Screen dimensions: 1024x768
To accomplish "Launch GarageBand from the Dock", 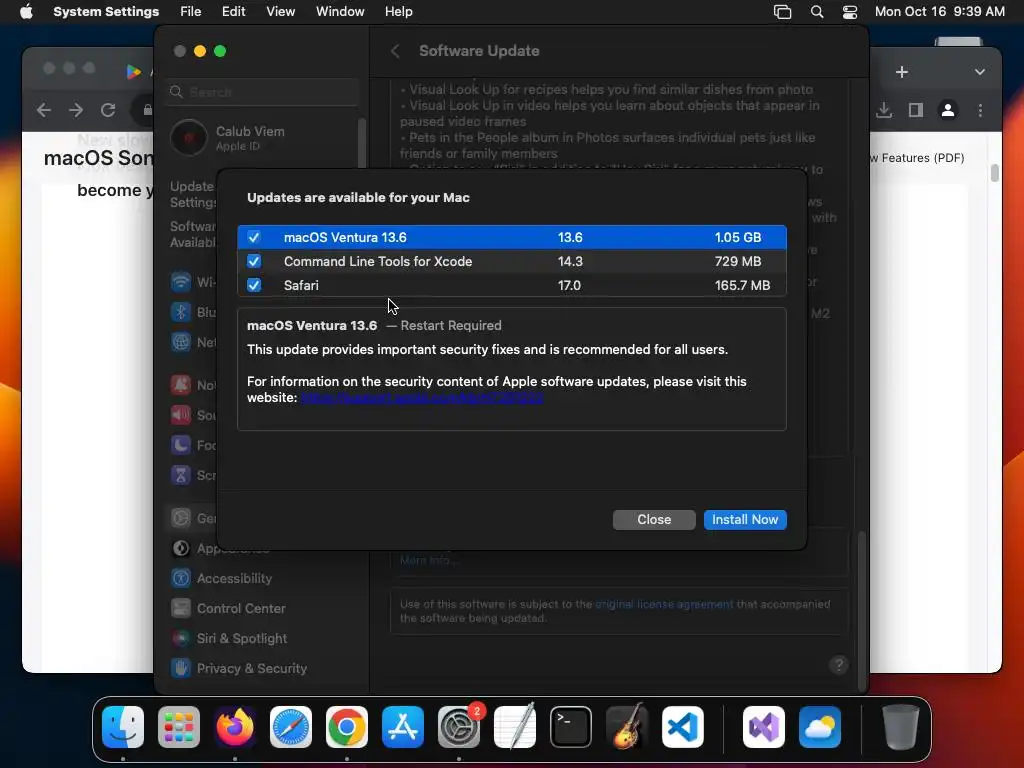I will pos(627,727).
